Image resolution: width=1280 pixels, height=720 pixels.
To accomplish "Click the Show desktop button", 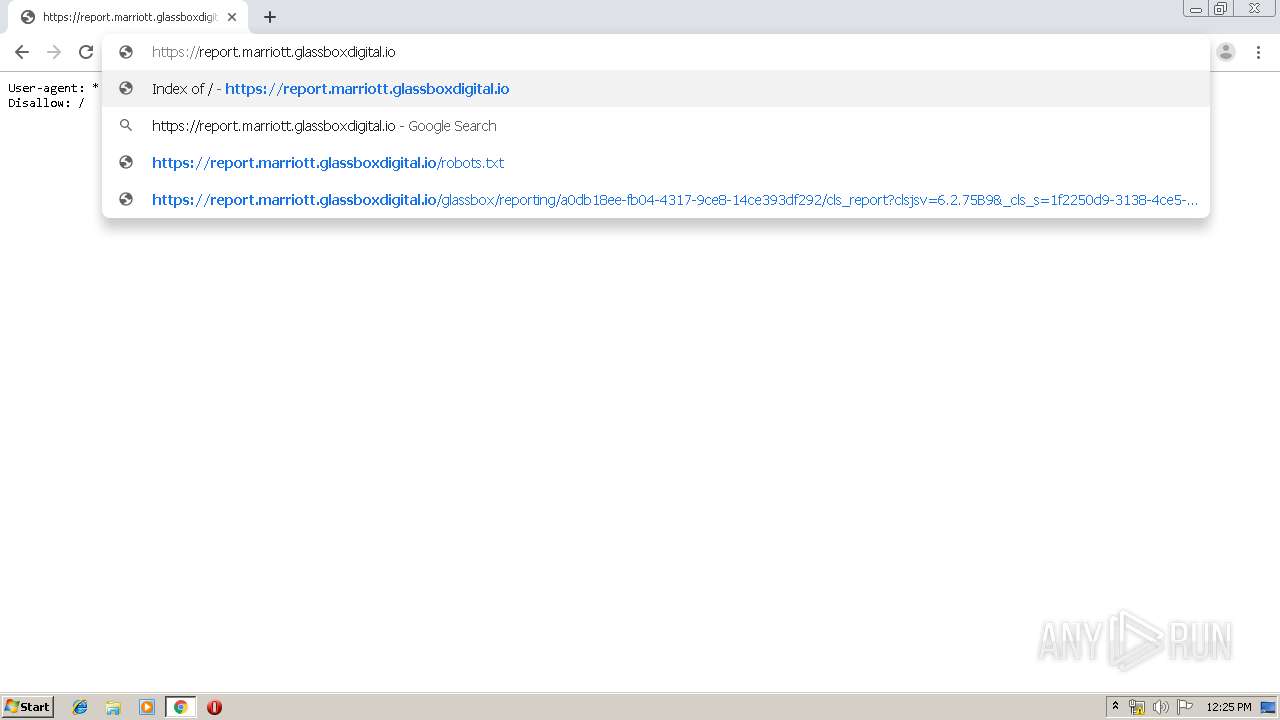I will (1269, 707).
